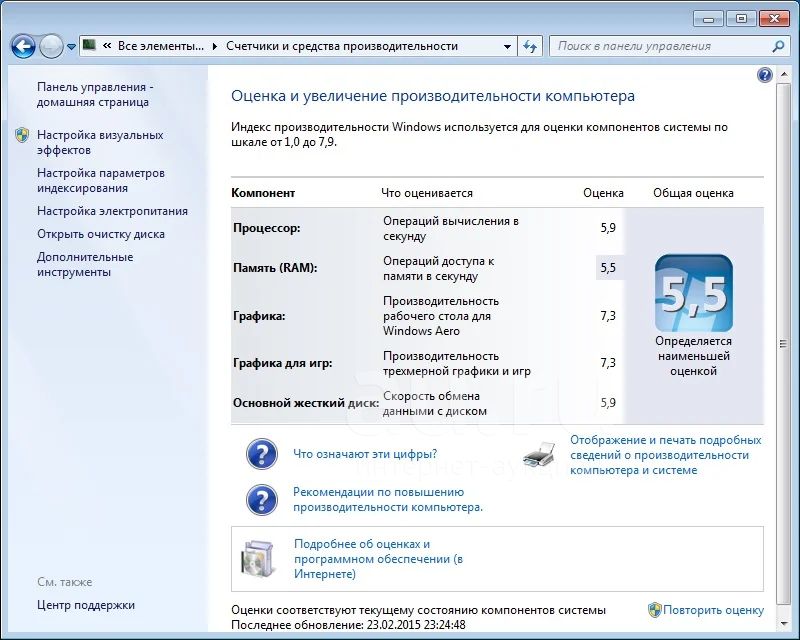
Task: Click the software box icon
Action: [x=258, y=559]
